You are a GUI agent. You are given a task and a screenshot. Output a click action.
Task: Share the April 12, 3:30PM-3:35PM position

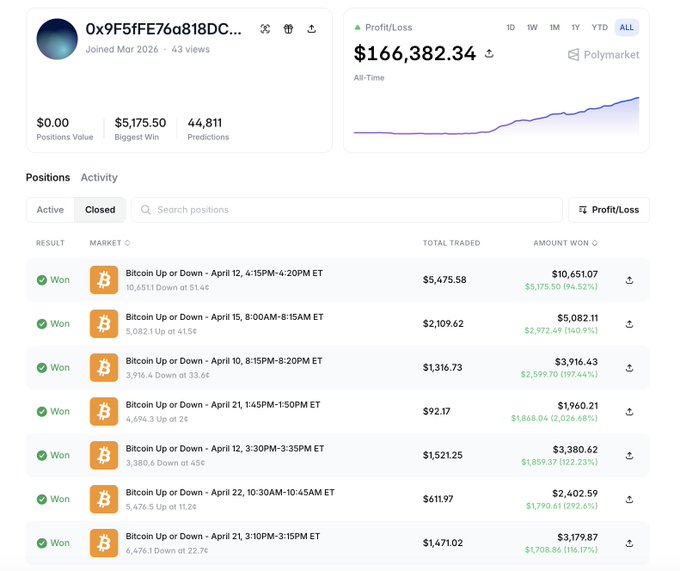click(x=630, y=455)
